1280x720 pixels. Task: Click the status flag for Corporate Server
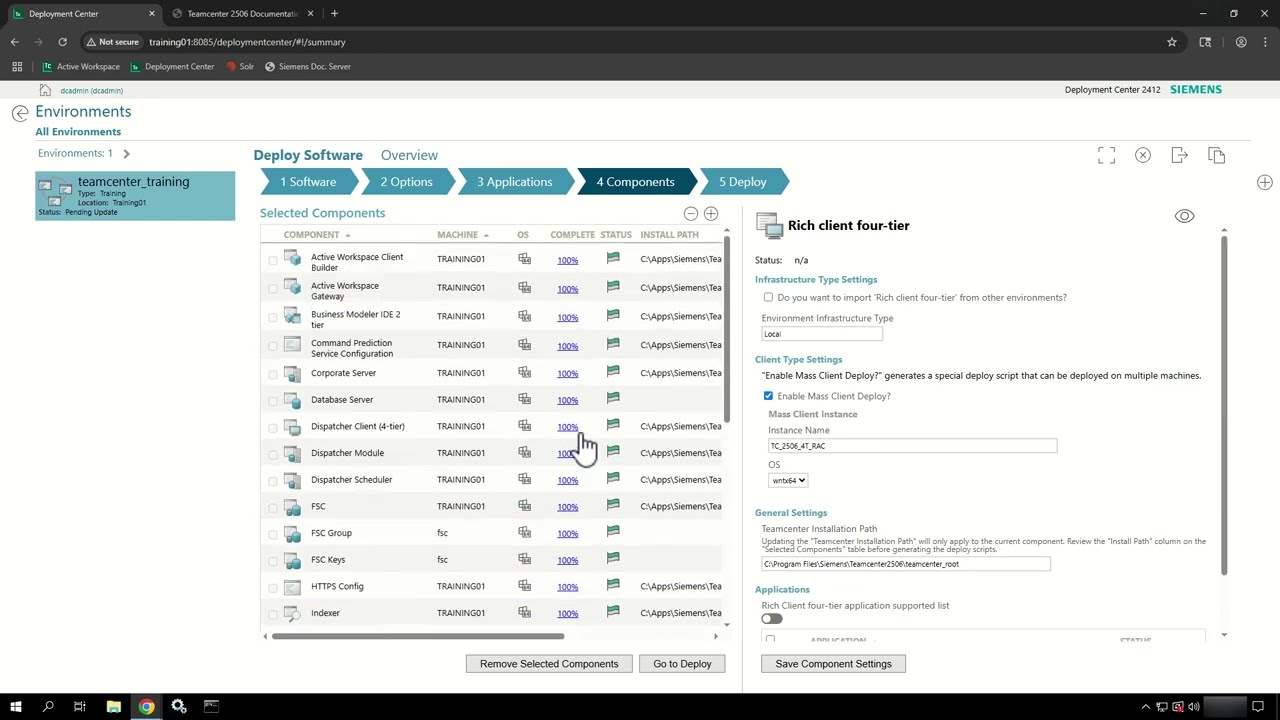(613, 371)
